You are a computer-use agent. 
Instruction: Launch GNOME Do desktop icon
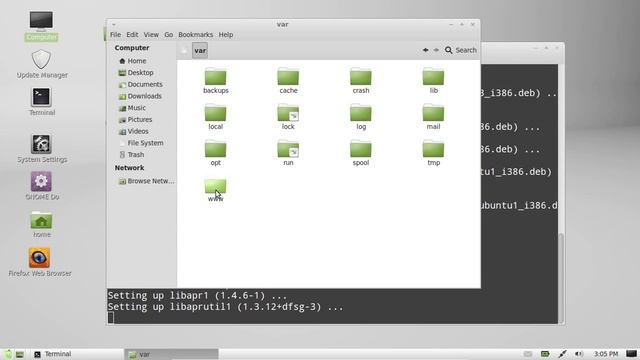click(42, 186)
